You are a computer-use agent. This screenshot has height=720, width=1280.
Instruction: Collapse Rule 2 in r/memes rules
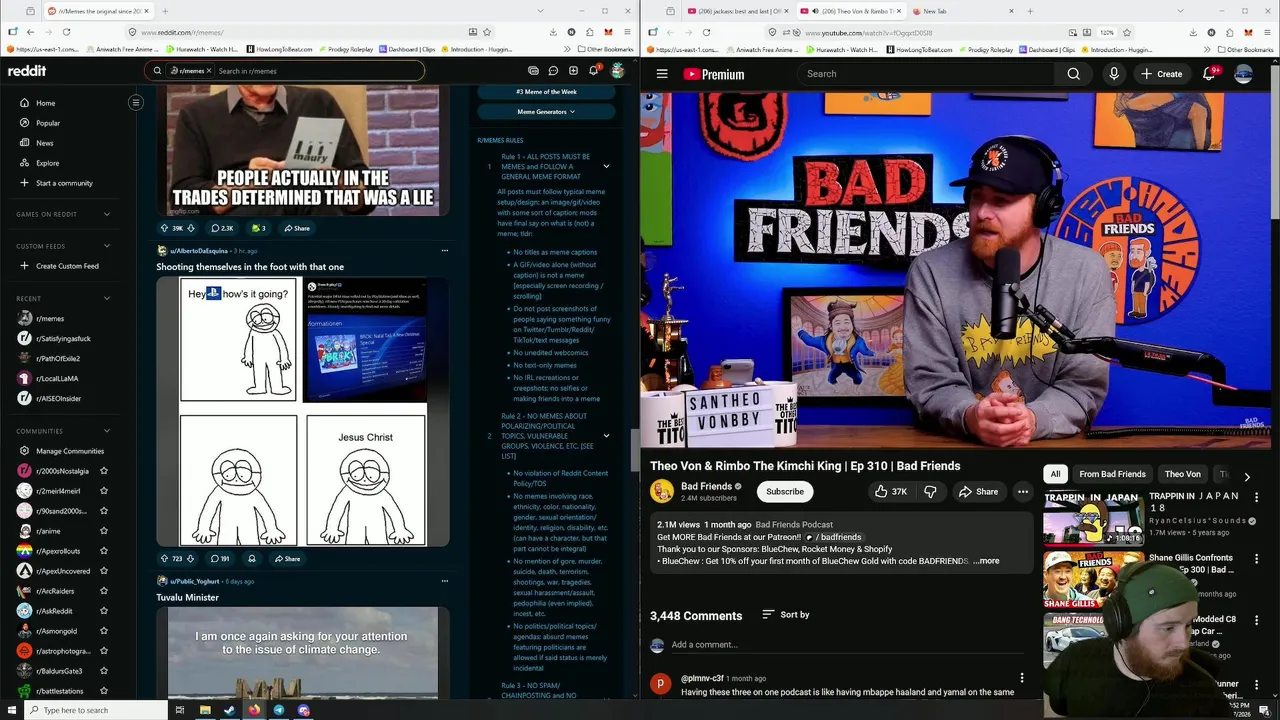tap(606, 436)
